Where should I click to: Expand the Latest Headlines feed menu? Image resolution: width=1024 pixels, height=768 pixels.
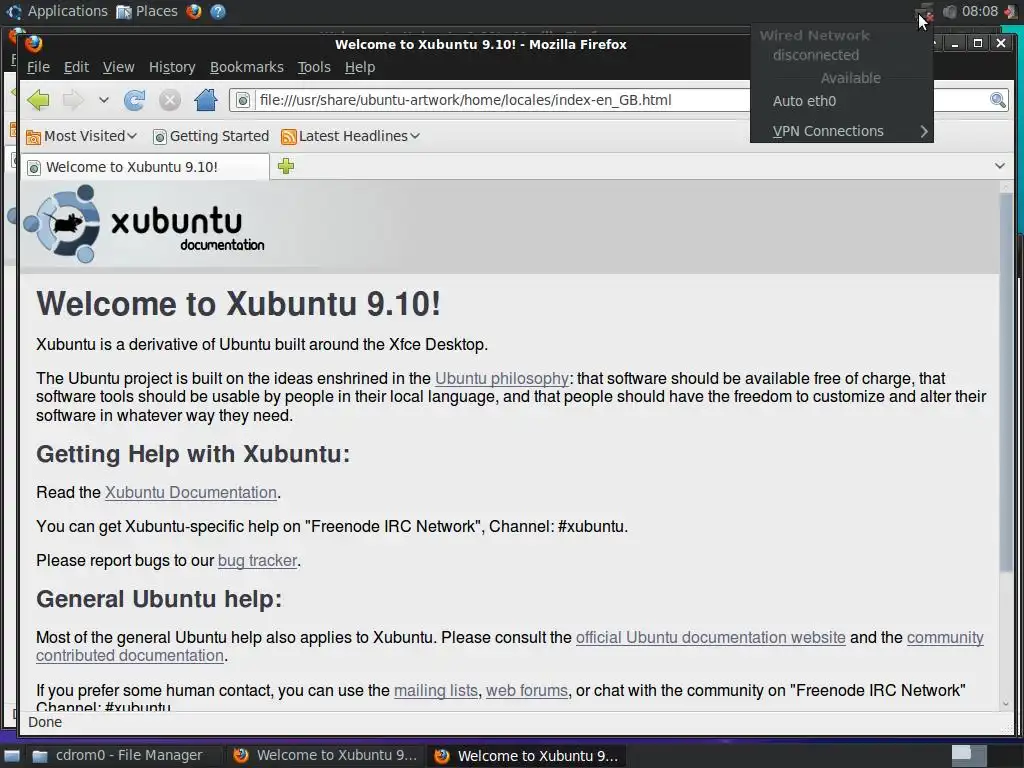(351, 136)
